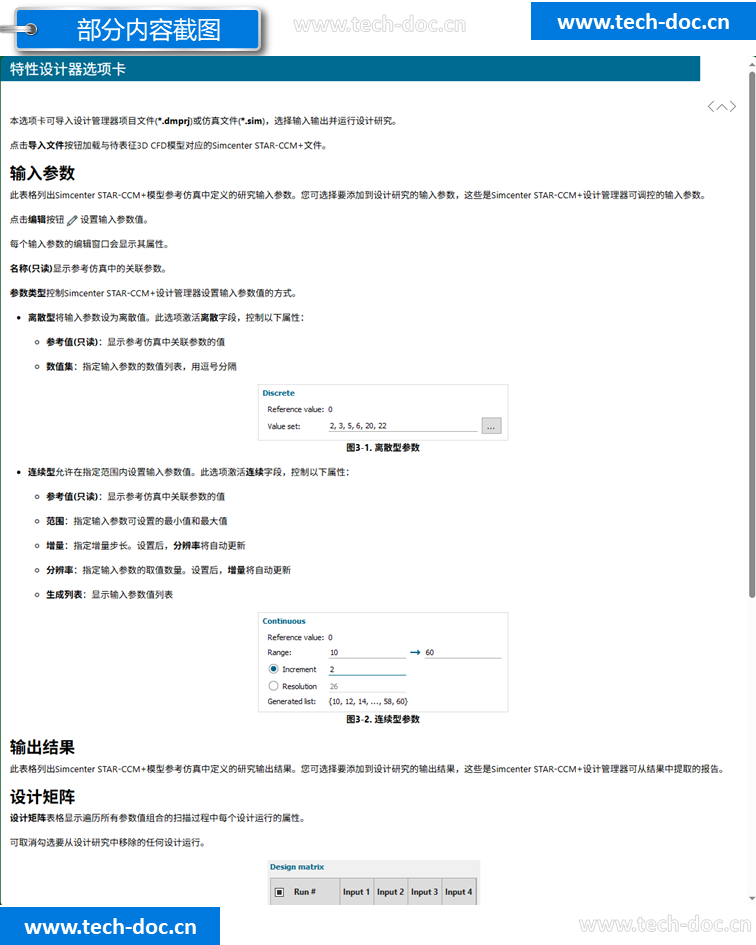Click caption 图3-2. 连续型参数
Image resolution: width=756 pixels, height=945 pixels.
(x=383, y=720)
